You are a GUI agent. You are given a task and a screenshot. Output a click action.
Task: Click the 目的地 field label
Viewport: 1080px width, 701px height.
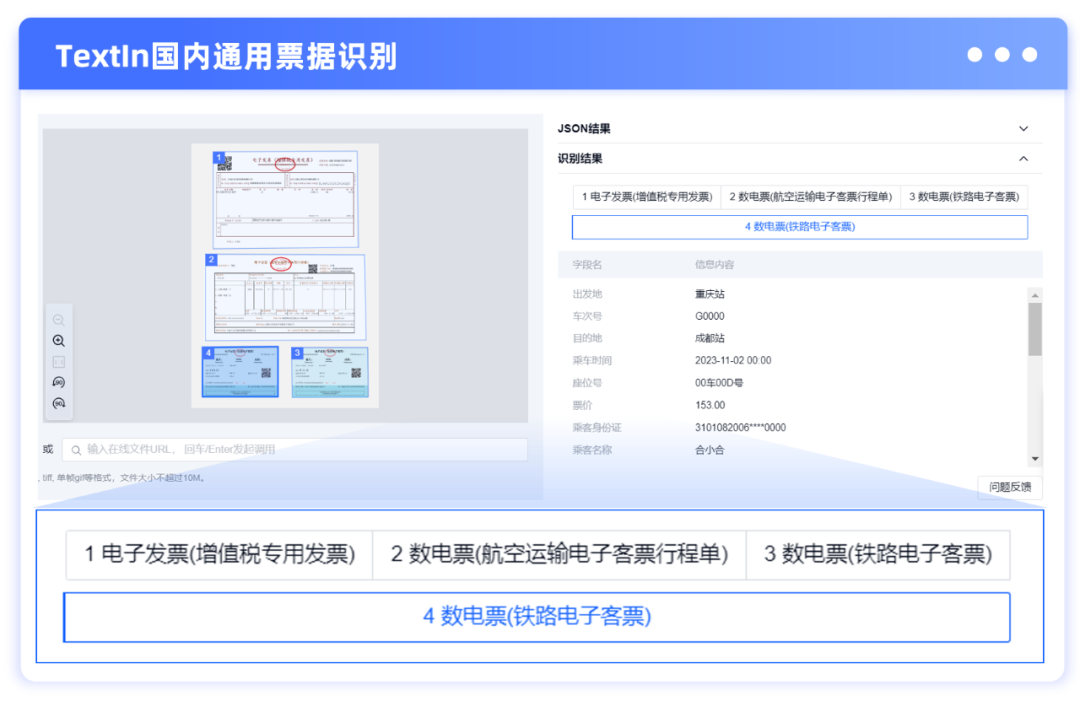(x=587, y=338)
